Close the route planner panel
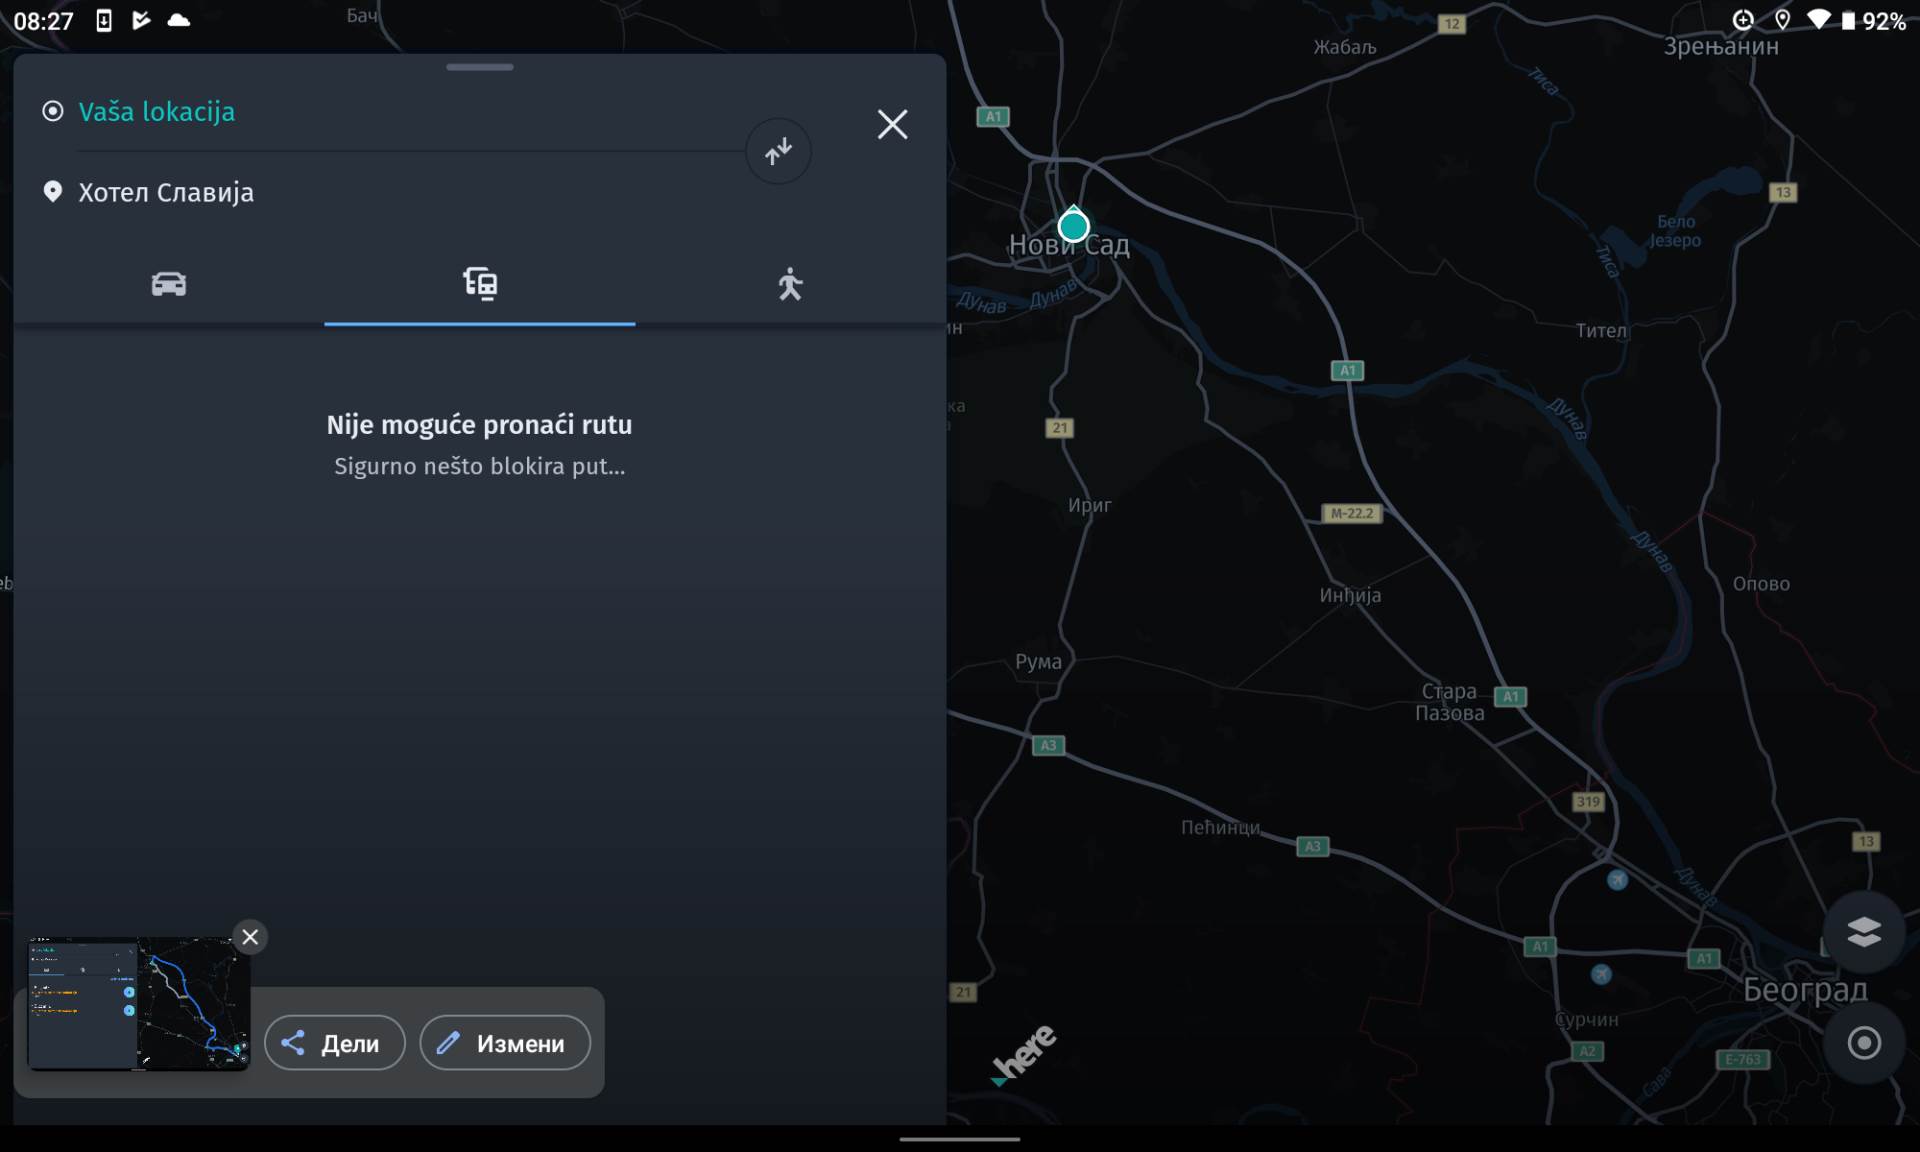Screen dimensions: 1920x1152 point(892,124)
